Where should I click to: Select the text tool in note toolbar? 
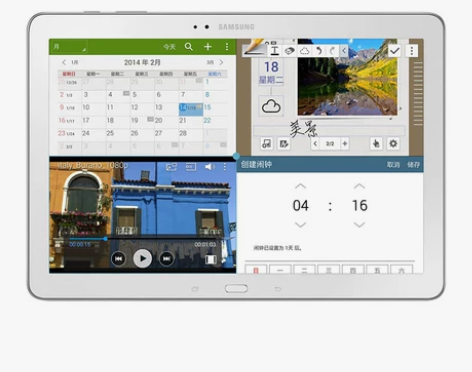[x=274, y=51]
